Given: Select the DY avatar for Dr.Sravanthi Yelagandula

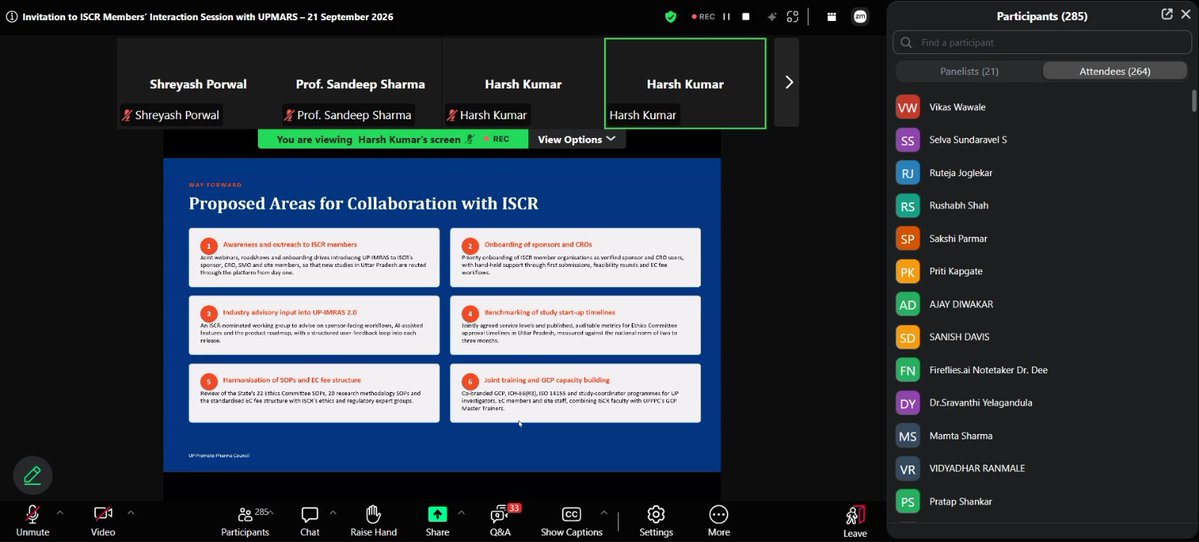Looking at the screenshot, I should tap(908, 404).
